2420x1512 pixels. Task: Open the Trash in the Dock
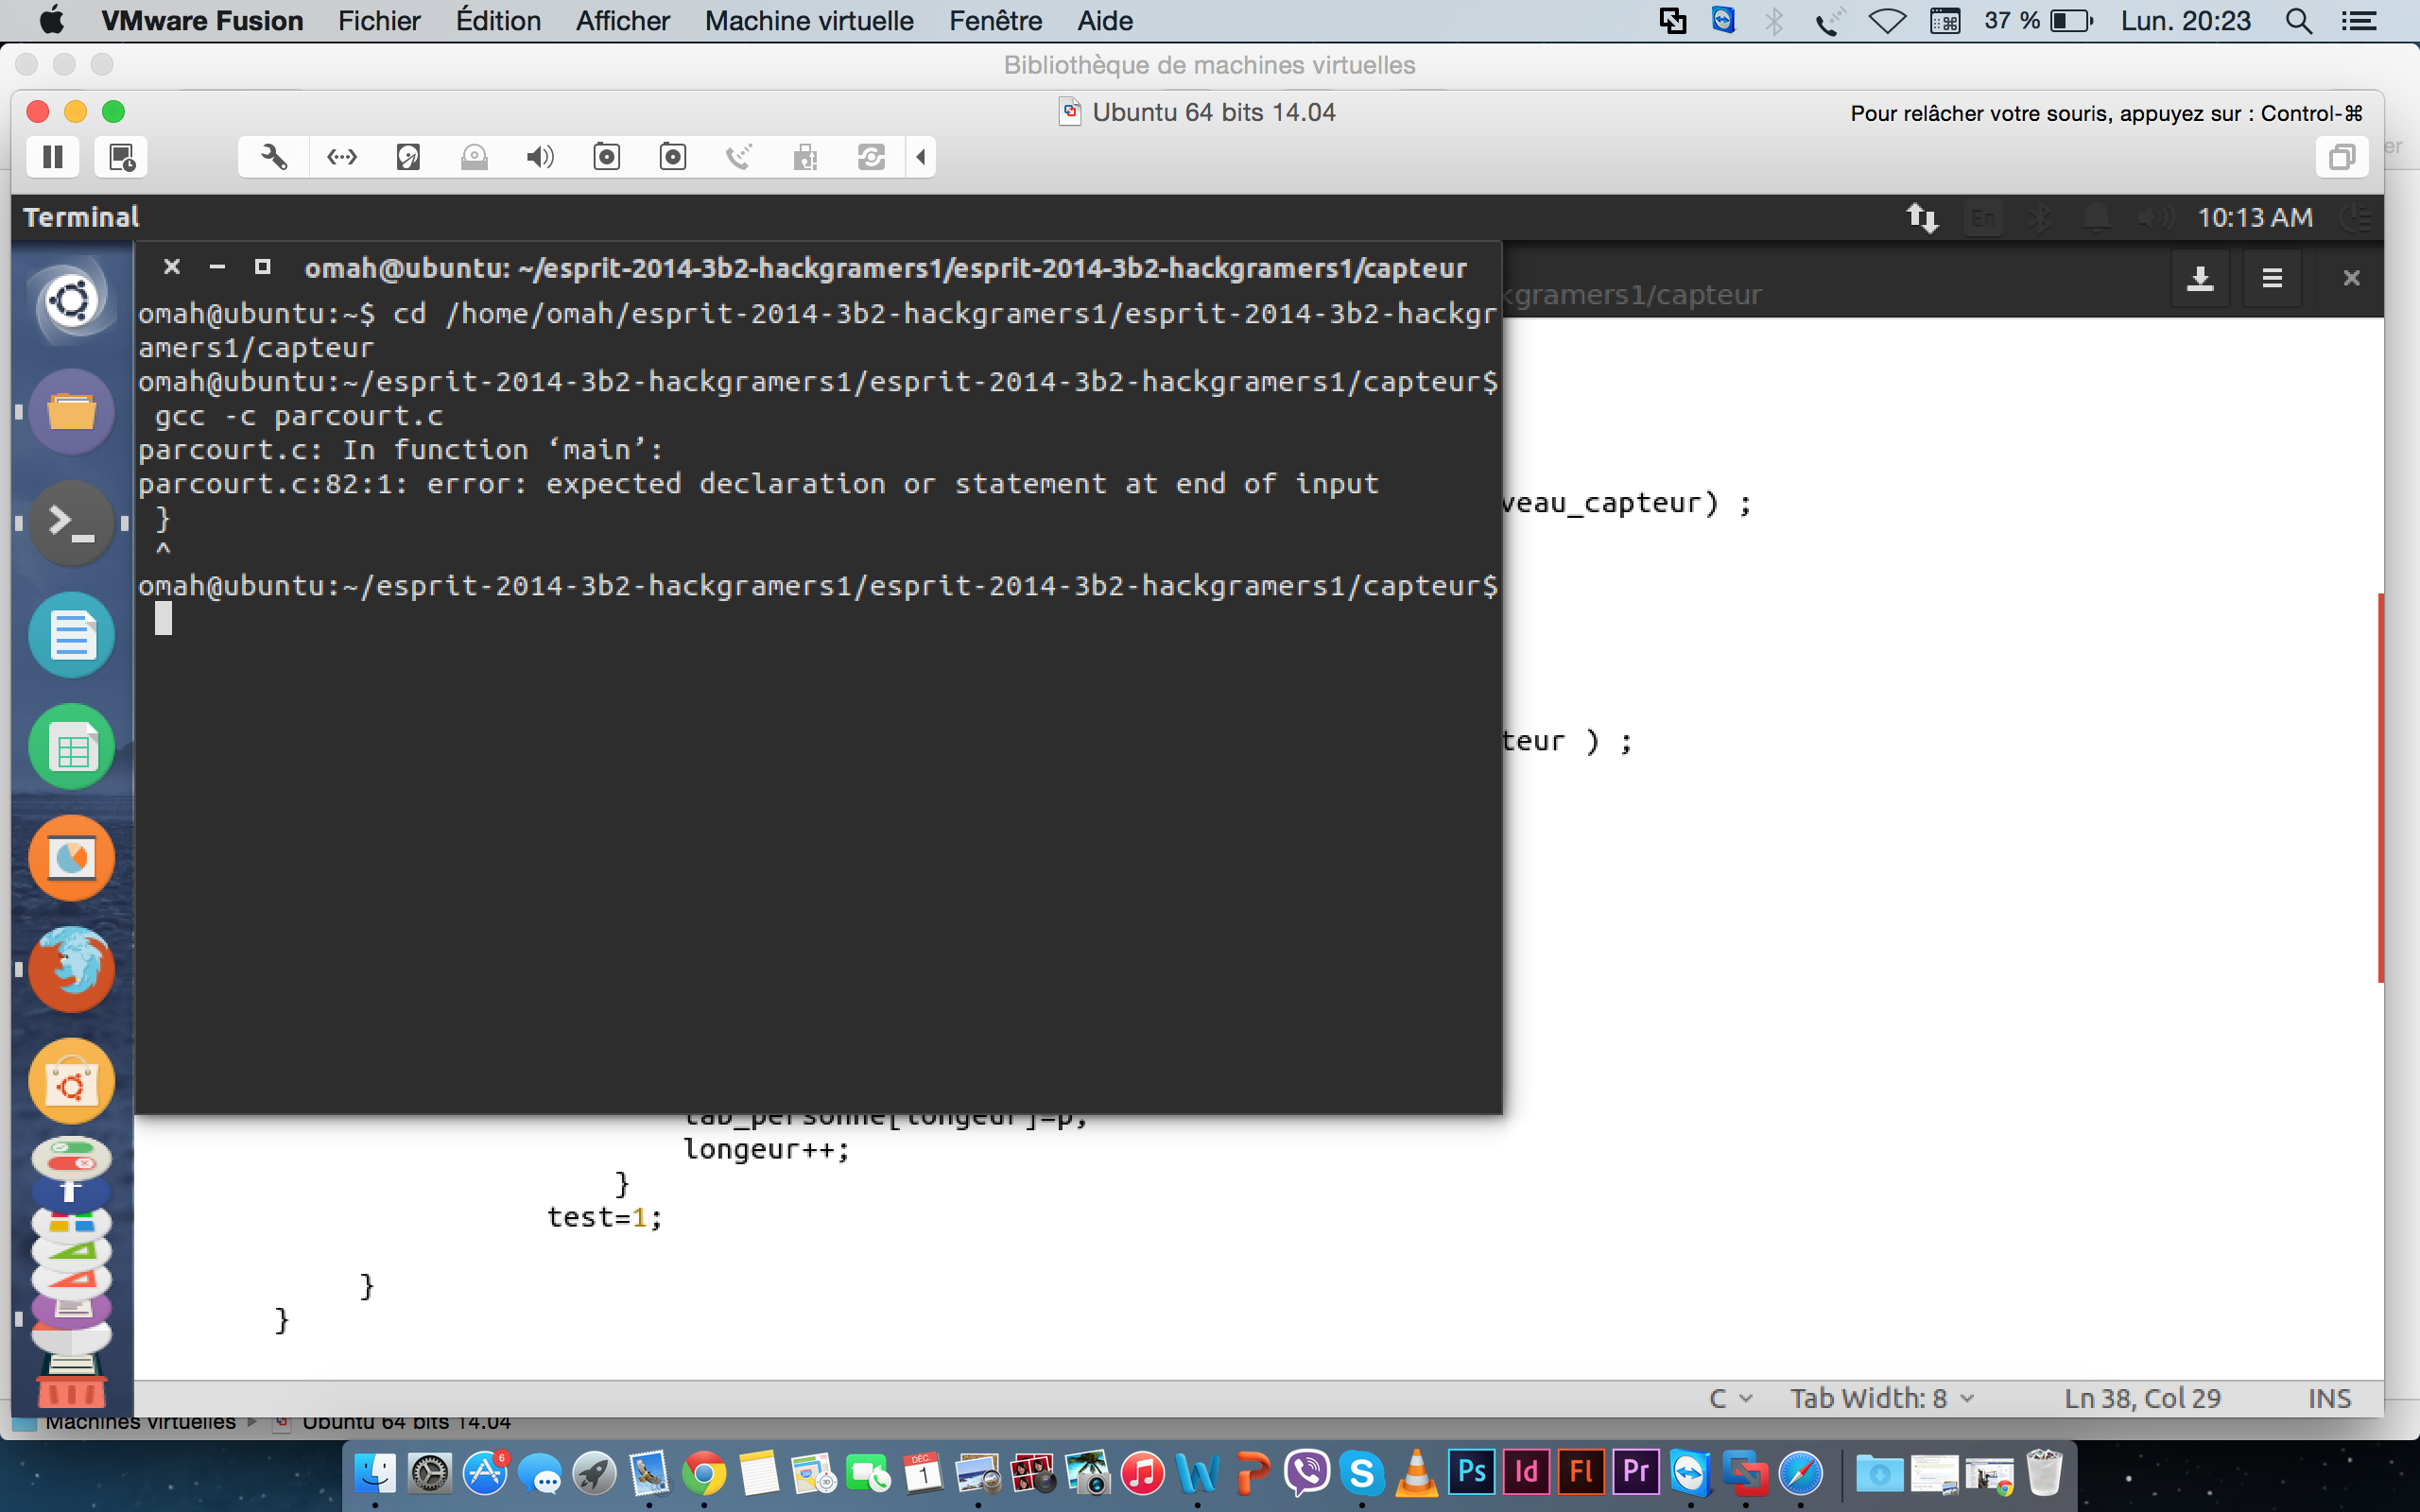(2044, 1473)
